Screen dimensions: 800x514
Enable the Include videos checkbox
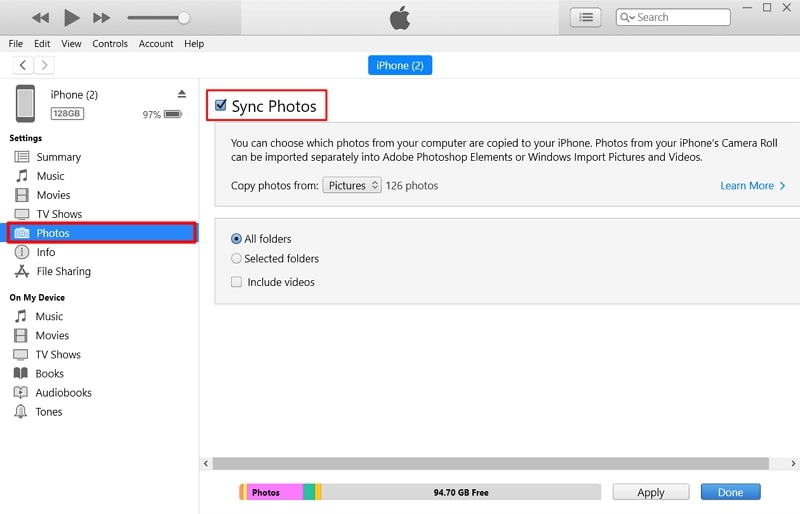(x=236, y=282)
